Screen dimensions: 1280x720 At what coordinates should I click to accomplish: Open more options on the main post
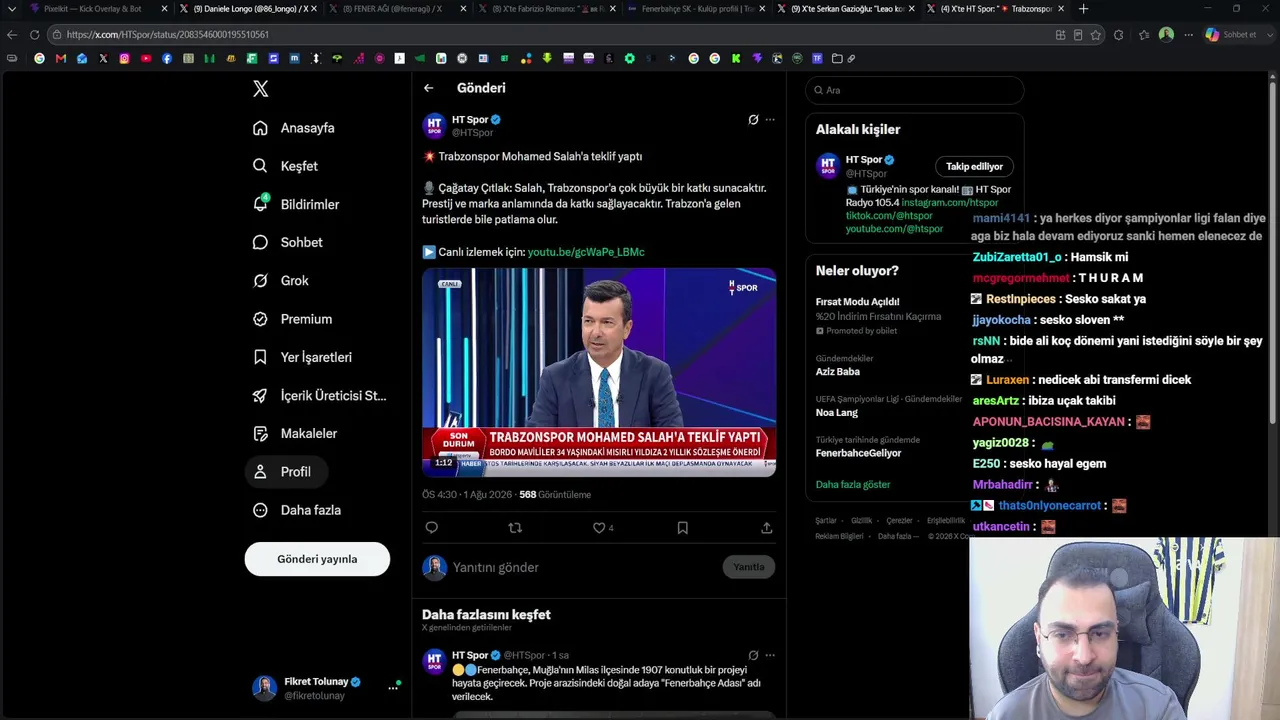[770, 120]
